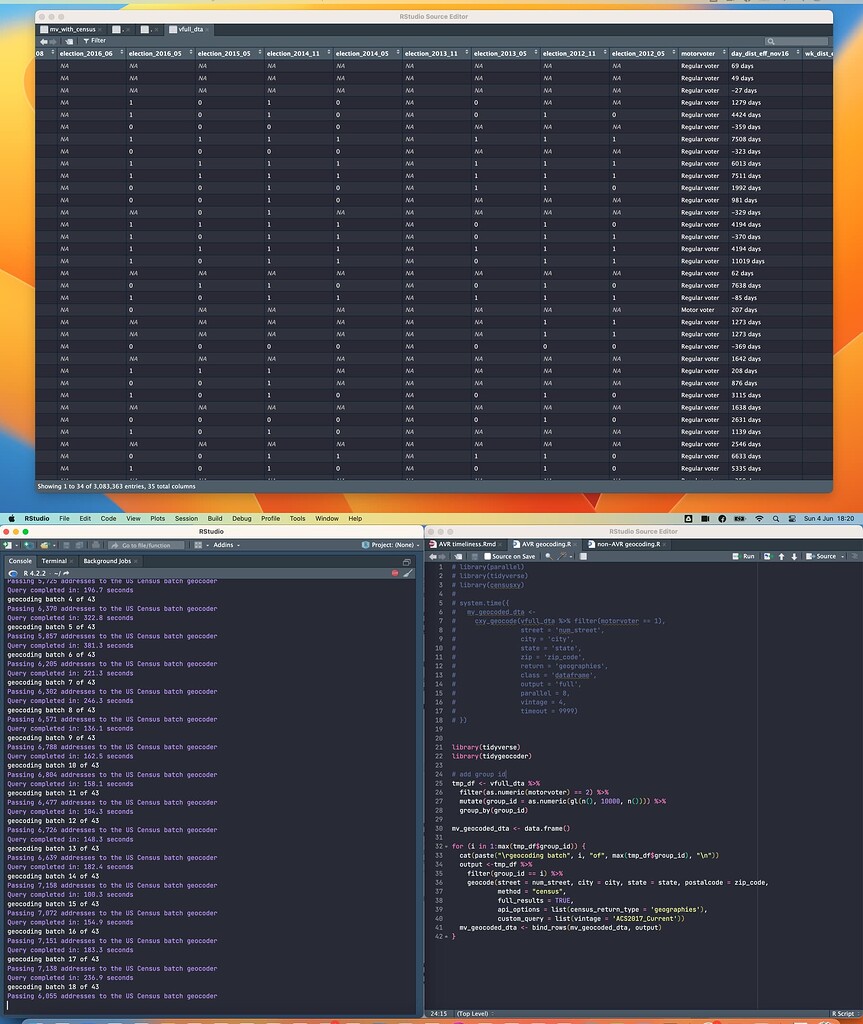Click the magic wand code tools icon

click(561, 557)
